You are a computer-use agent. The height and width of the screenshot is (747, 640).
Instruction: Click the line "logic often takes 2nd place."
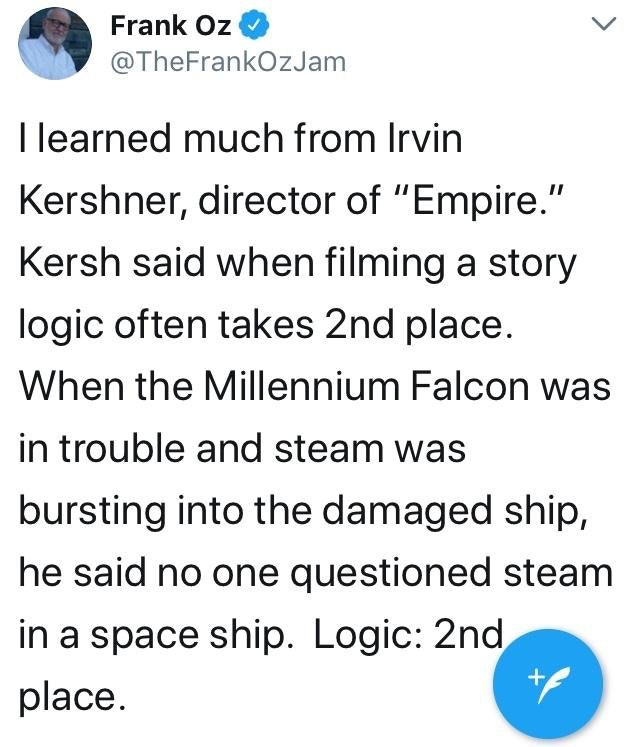point(266,325)
